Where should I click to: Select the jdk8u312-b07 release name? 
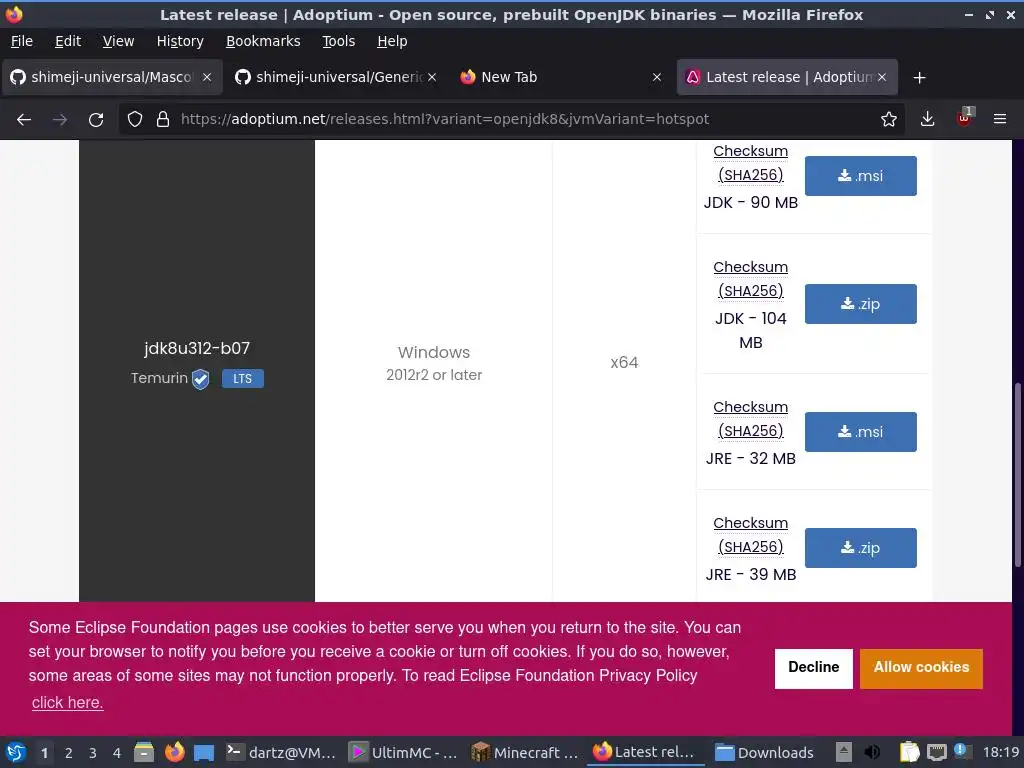[197, 348]
